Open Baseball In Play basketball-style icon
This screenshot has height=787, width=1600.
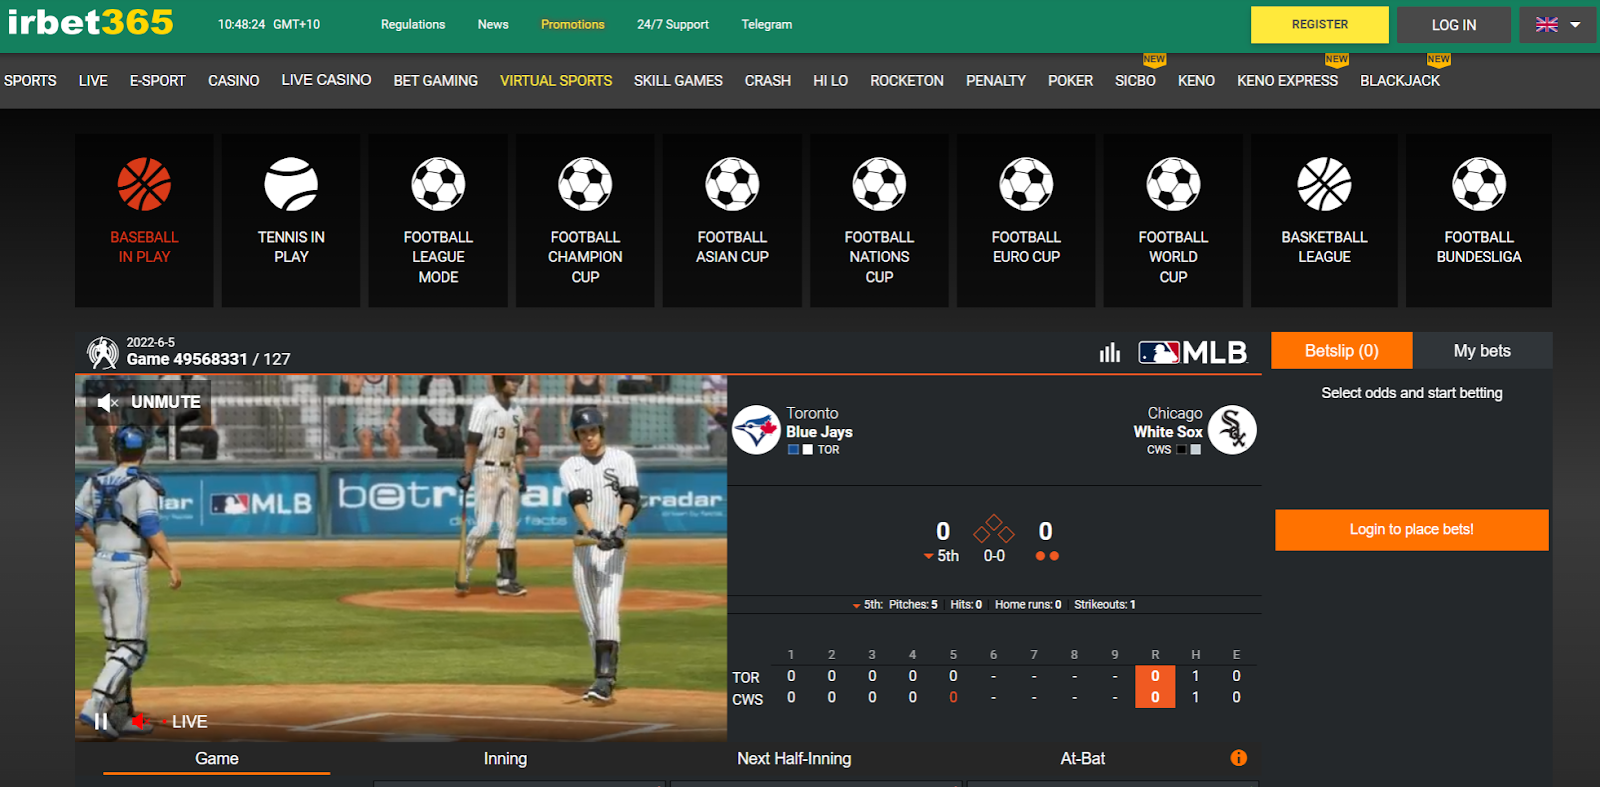[144, 184]
